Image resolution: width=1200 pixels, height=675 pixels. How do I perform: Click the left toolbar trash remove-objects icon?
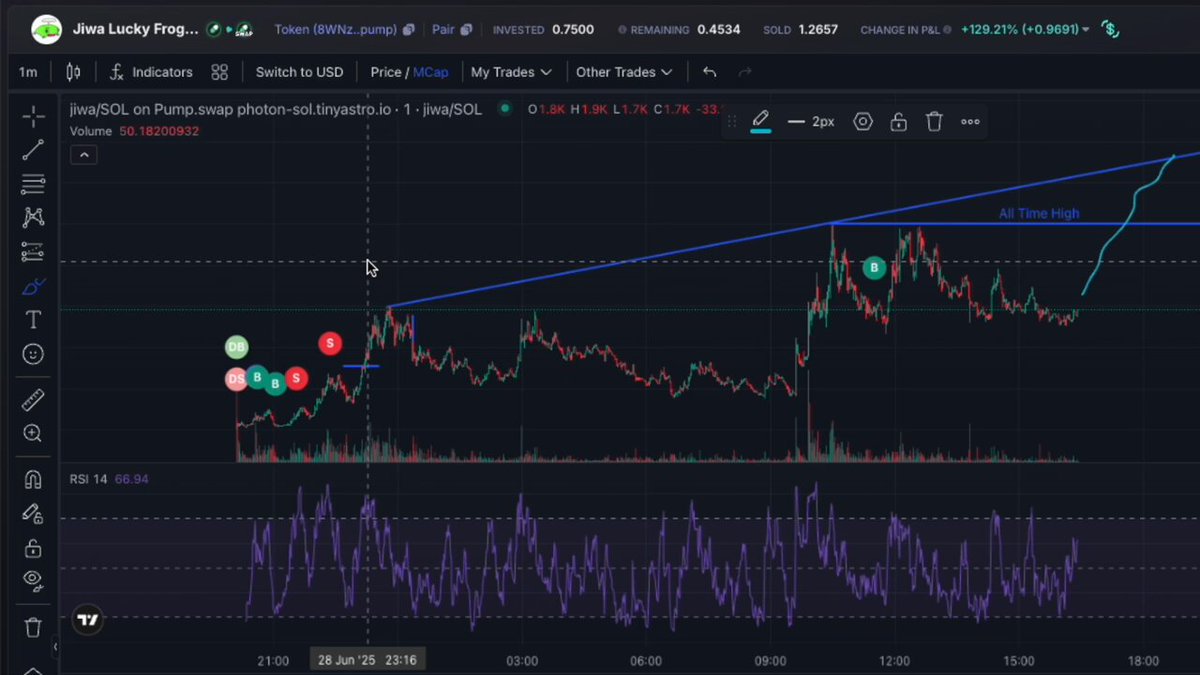click(x=33, y=627)
